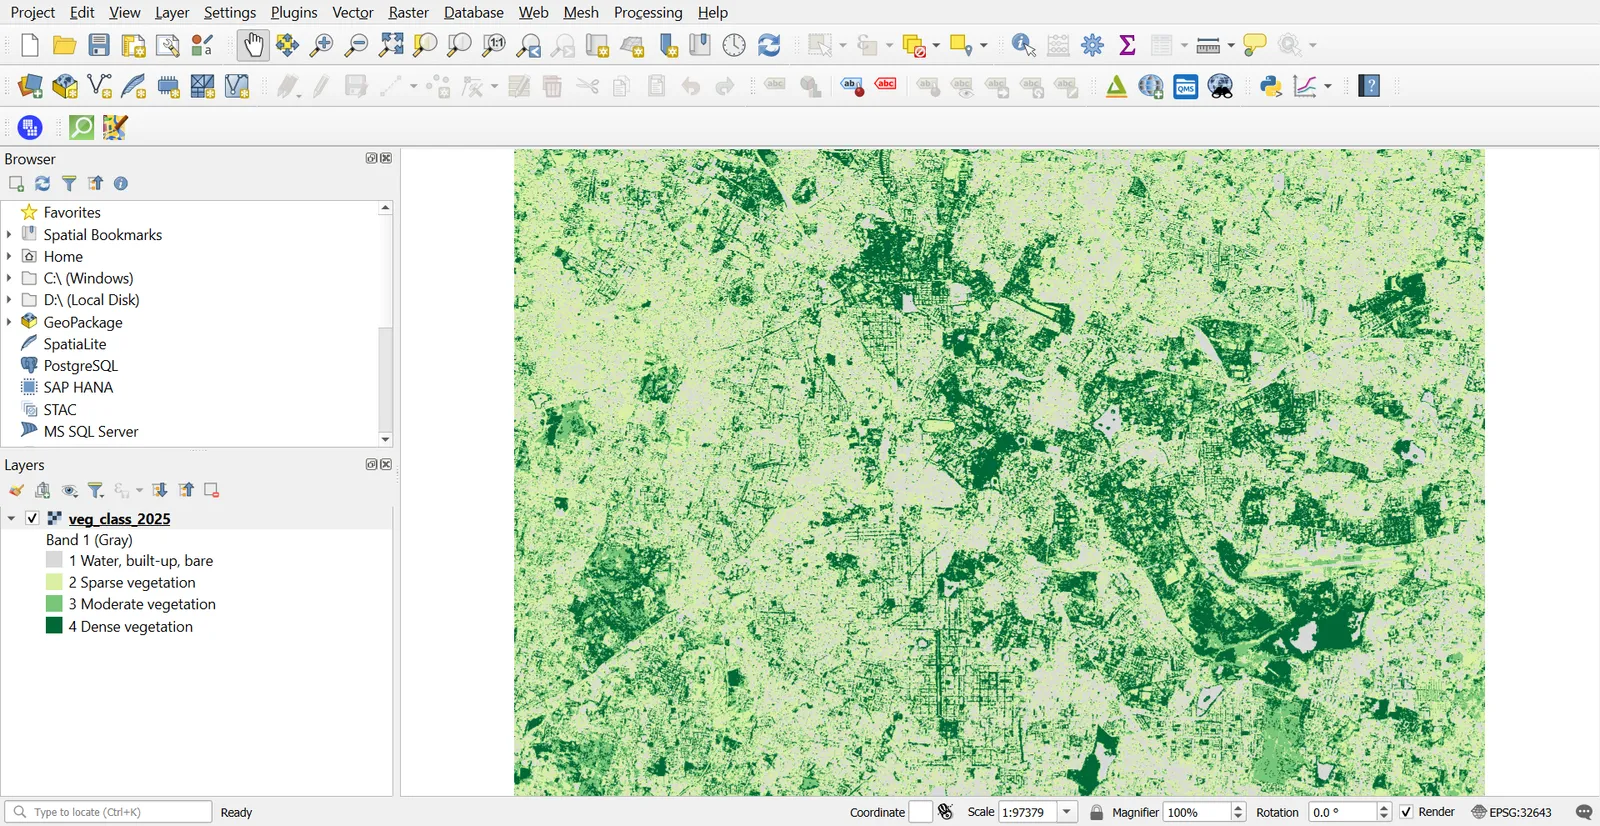Click the Rotation value field
Screen dimensions: 1600x826
[x=1343, y=812]
